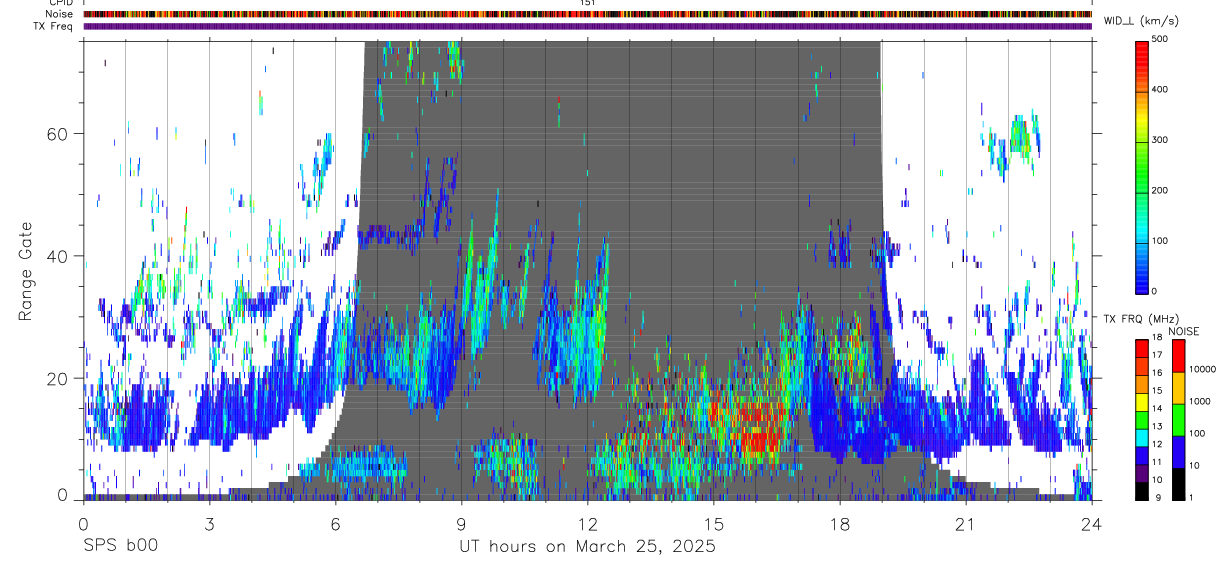1228x567 pixels.
Task: Click the blue bottom of the width colorbar
Action: [x=1142, y=275]
